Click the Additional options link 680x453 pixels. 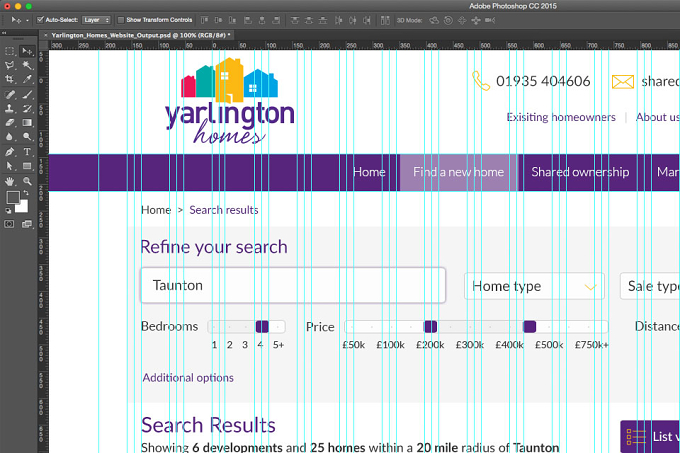pyautogui.click(x=188, y=378)
